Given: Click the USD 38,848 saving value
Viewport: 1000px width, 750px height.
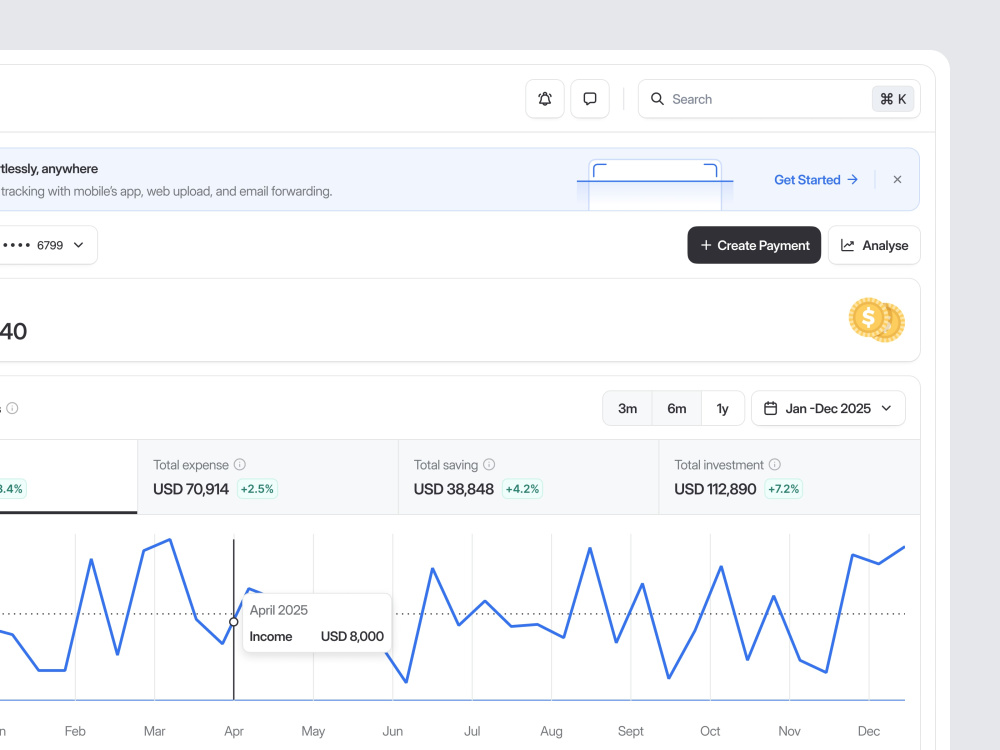Looking at the screenshot, I should [x=453, y=489].
